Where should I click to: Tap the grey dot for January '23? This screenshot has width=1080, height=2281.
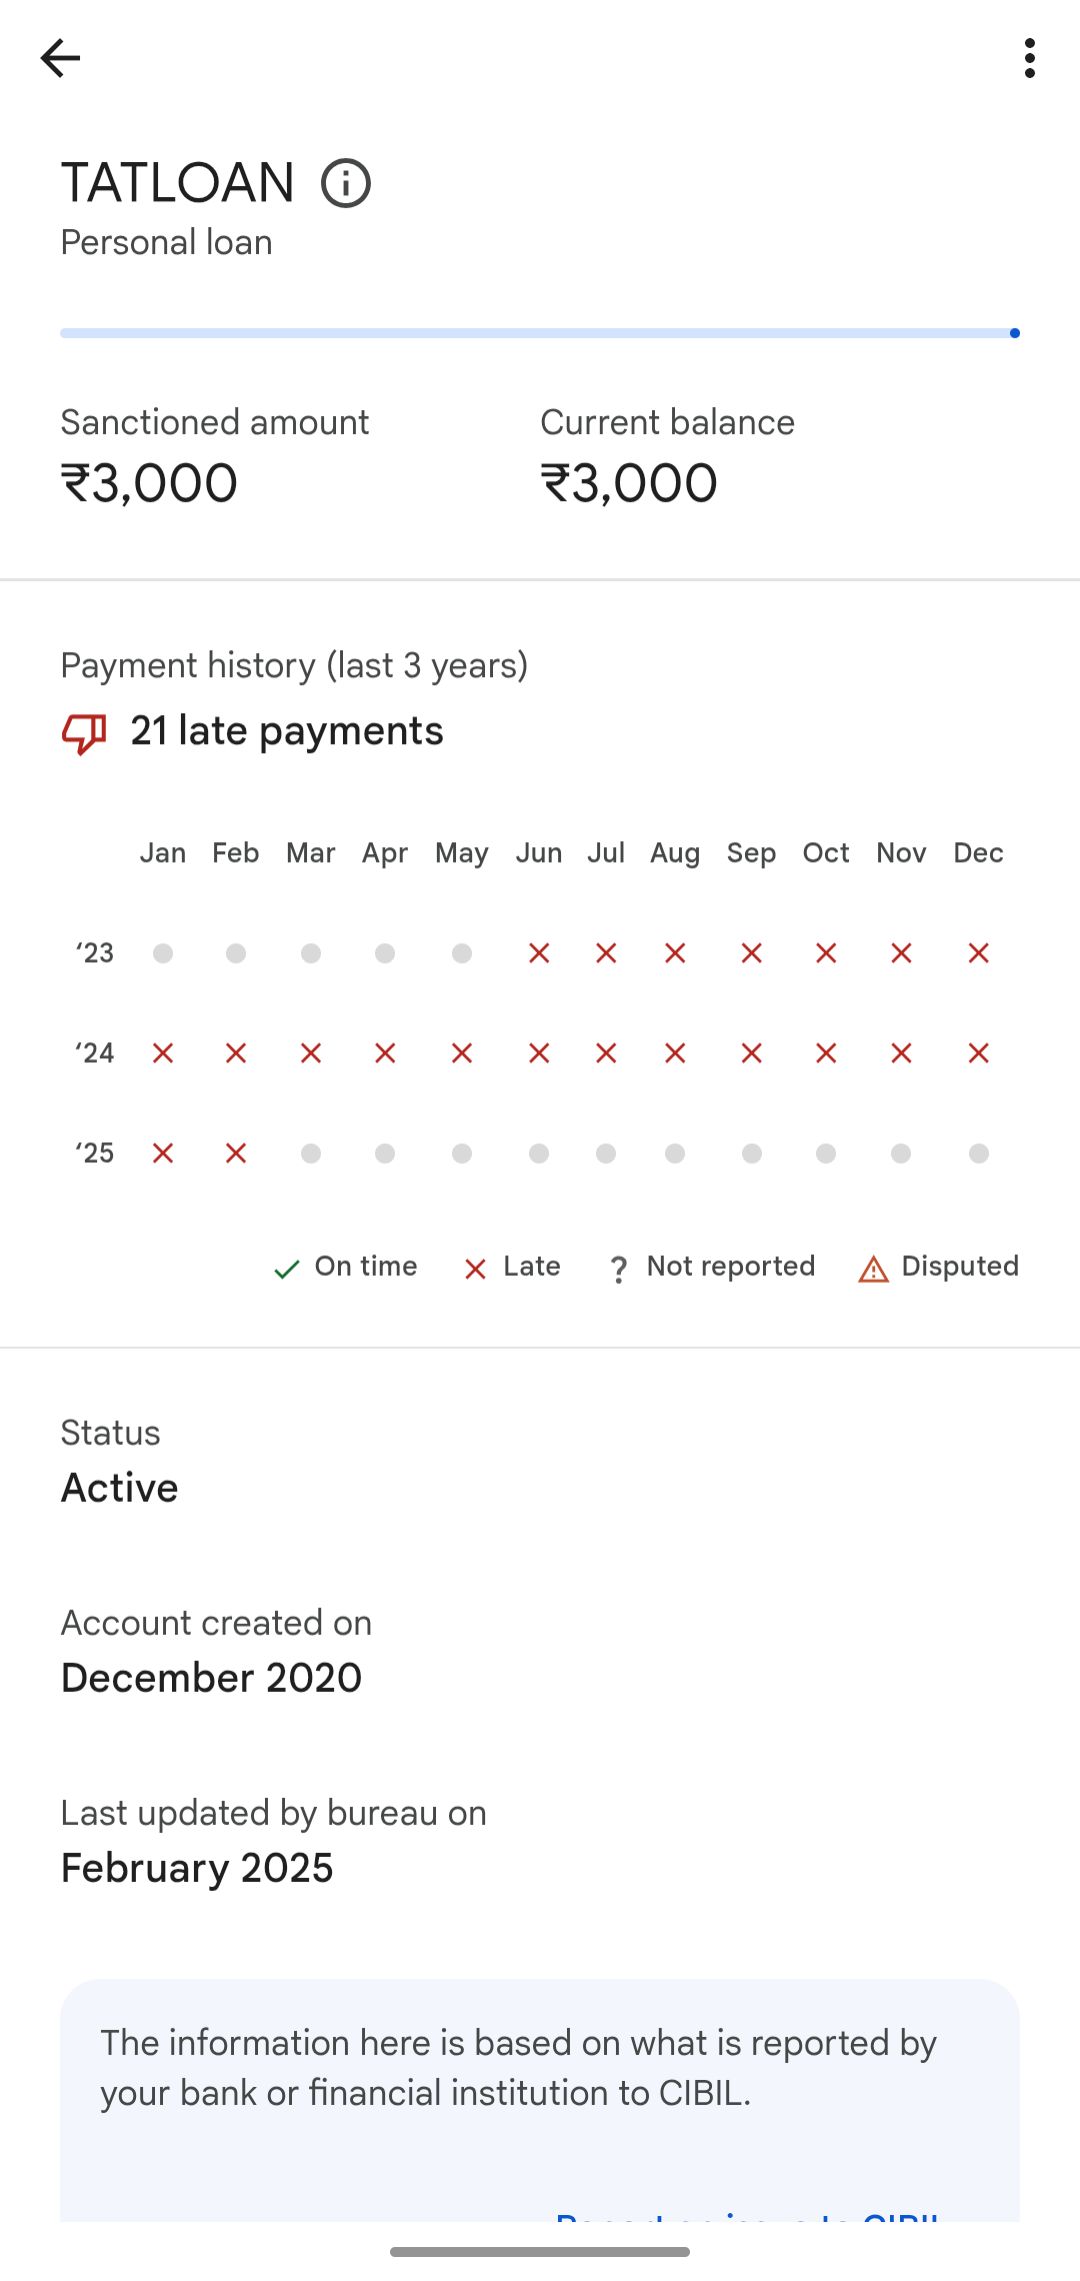pos(163,953)
